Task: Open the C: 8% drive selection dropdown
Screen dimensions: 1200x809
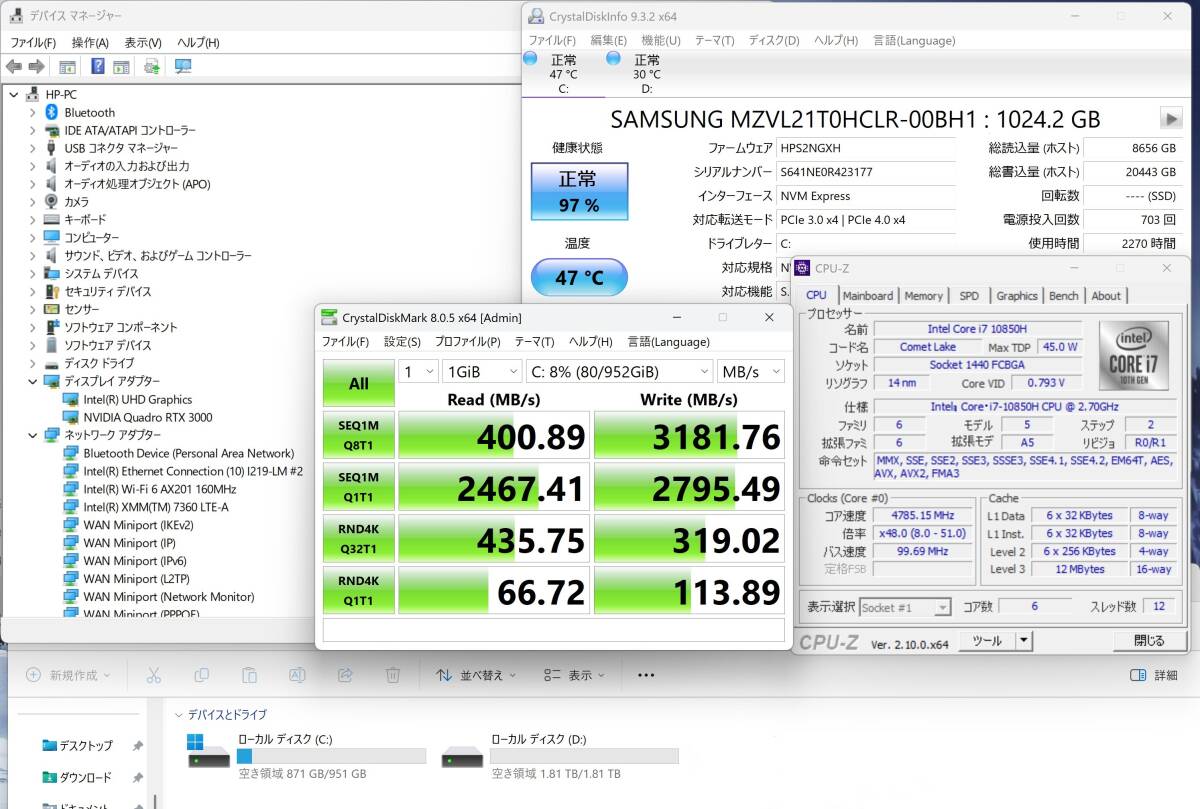Action: [x=619, y=371]
